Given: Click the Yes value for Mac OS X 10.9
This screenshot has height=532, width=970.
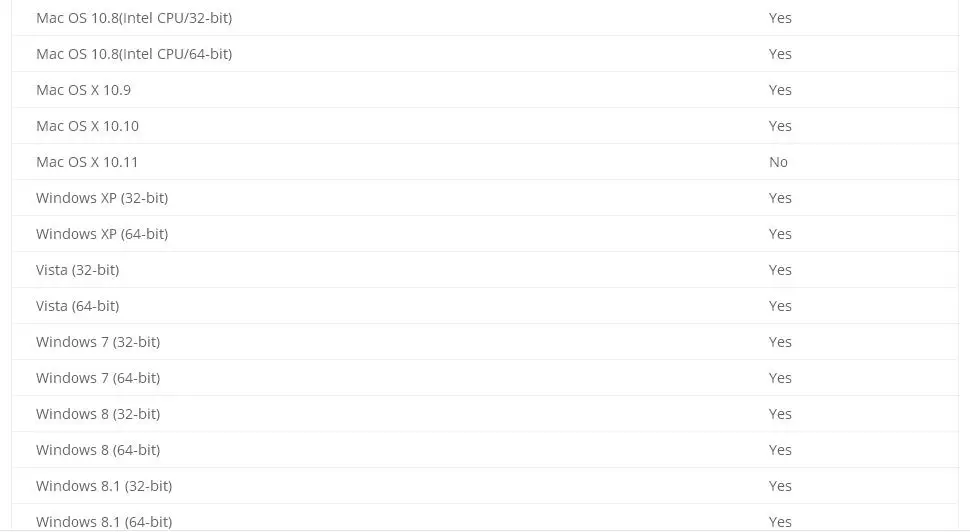Looking at the screenshot, I should [x=780, y=90].
